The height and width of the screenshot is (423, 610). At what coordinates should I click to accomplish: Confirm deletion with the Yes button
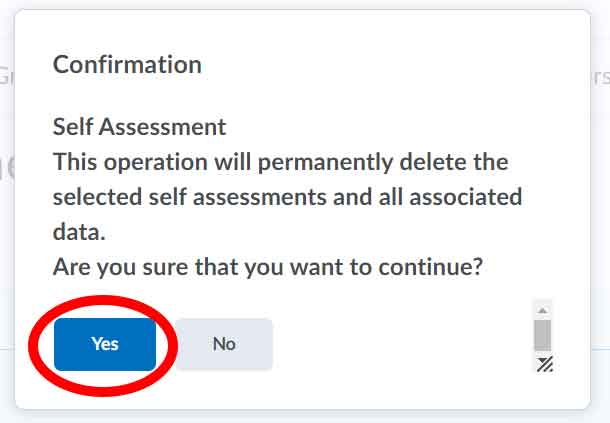point(105,344)
